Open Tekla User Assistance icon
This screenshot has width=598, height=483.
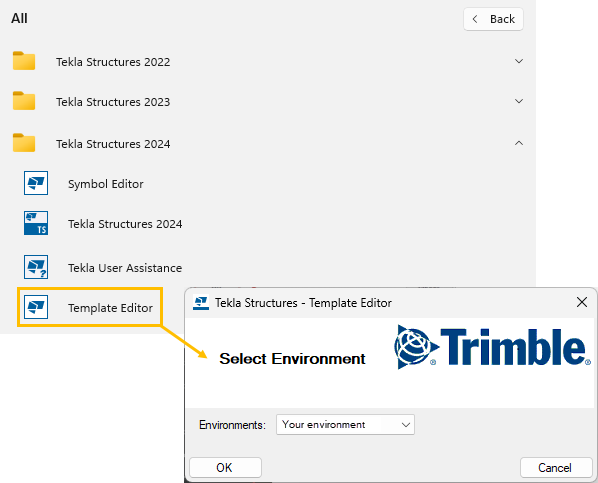pyautogui.click(x=36, y=267)
